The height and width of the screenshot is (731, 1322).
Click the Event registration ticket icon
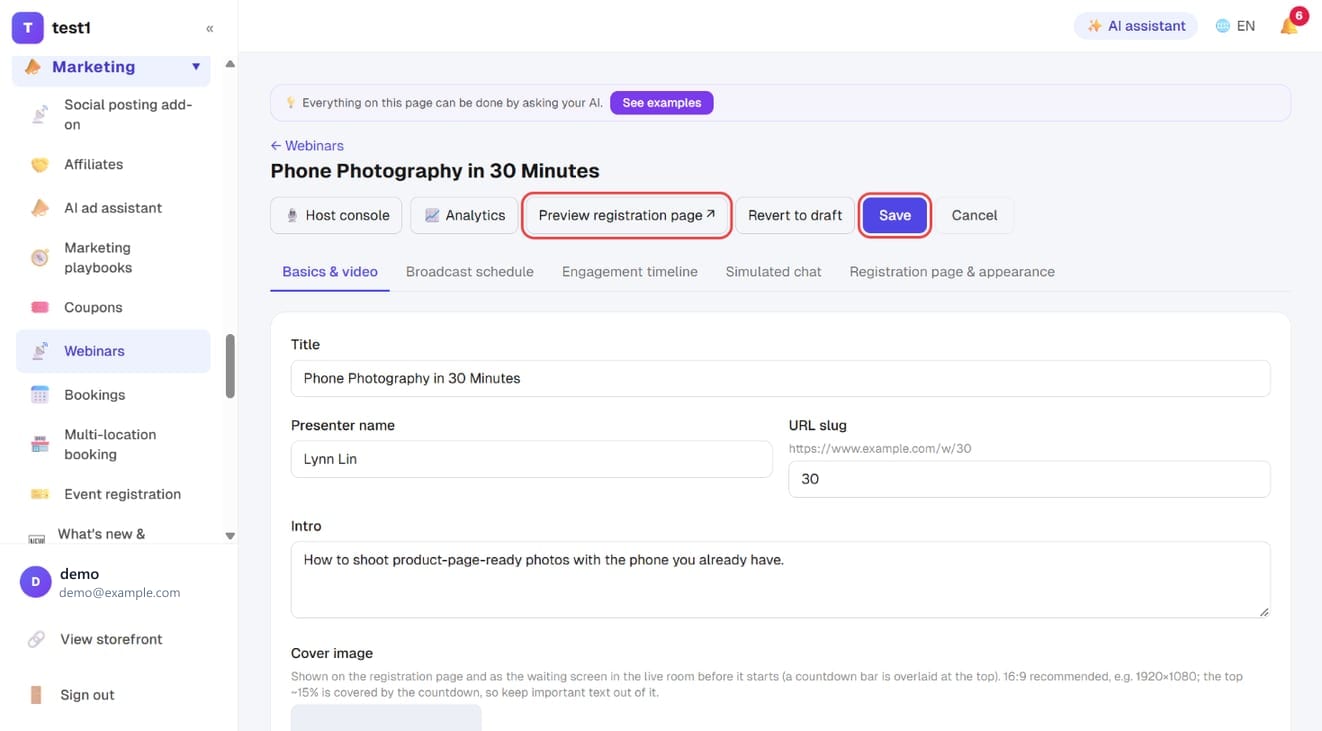click(40, 494)
